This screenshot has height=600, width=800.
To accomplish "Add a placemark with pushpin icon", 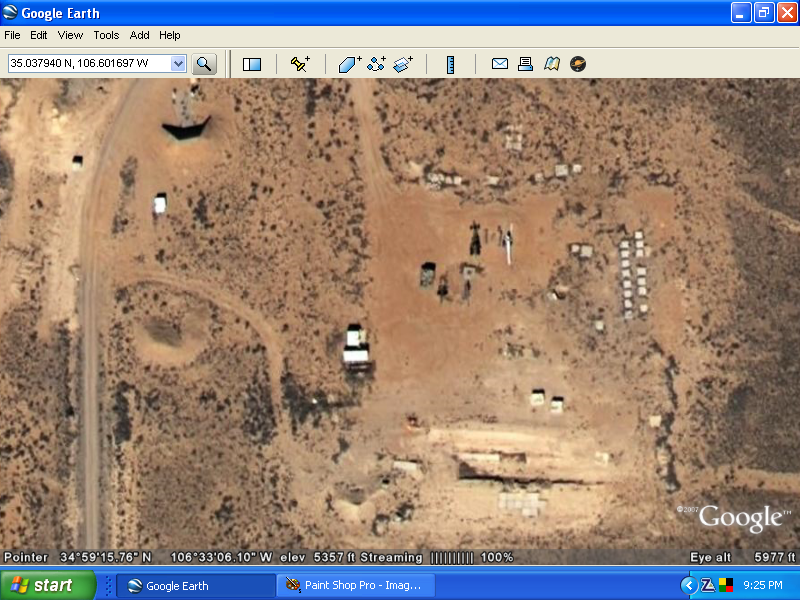I will pyautogui.click(x=300, y=64).
